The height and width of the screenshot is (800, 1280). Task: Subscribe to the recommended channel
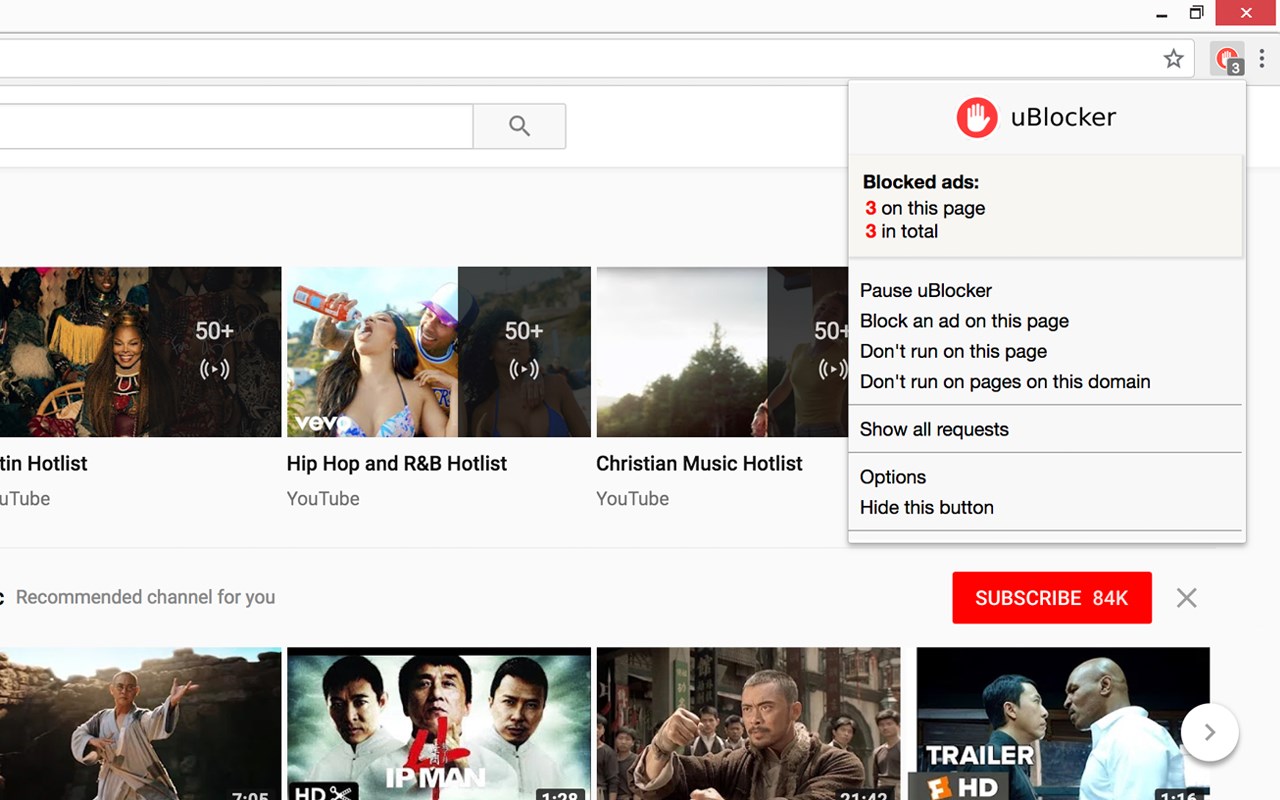point(1052,598)
